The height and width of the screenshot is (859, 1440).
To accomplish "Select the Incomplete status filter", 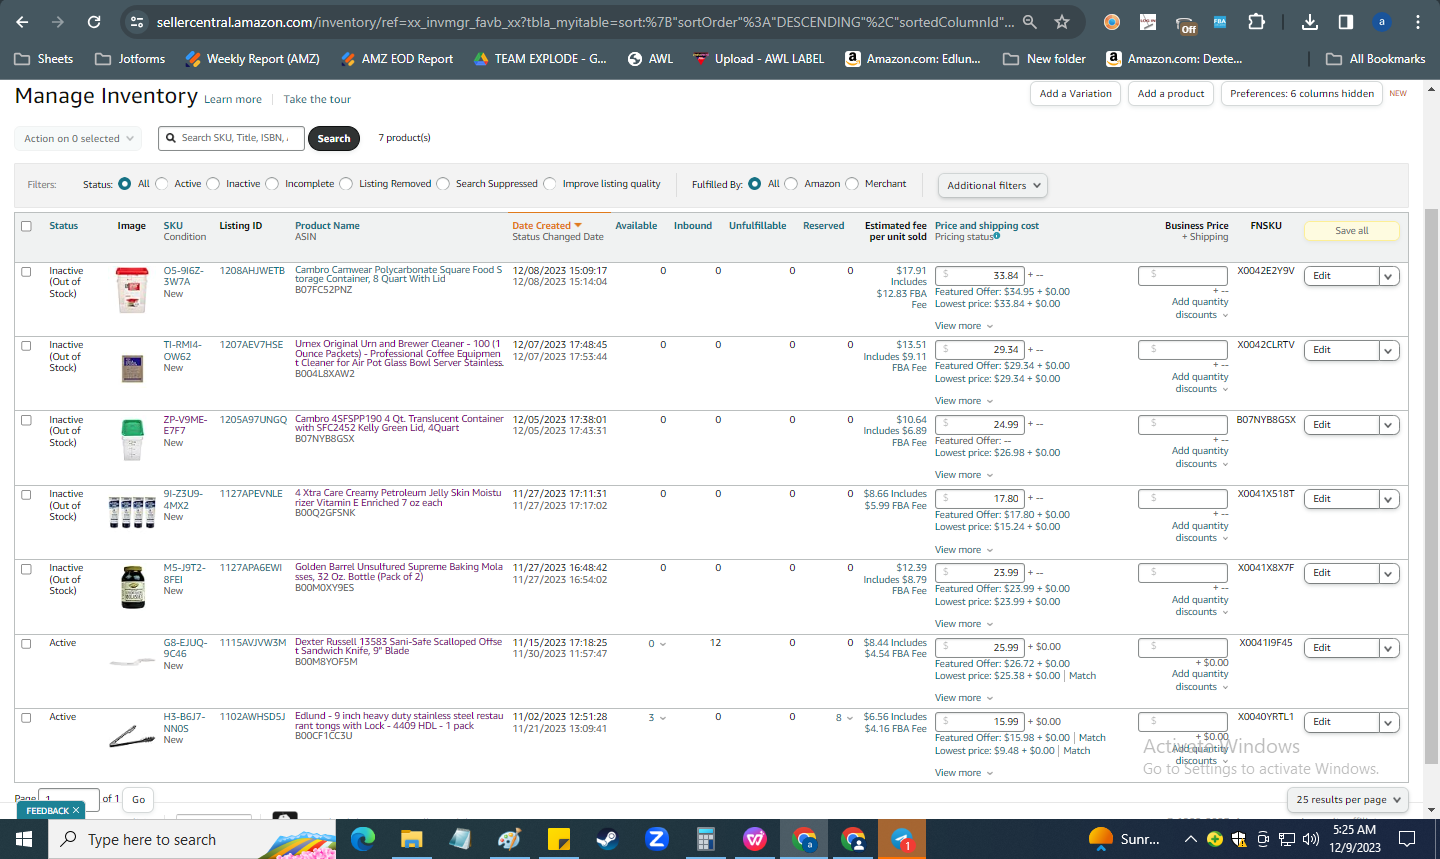I will (x=272, y=184).
